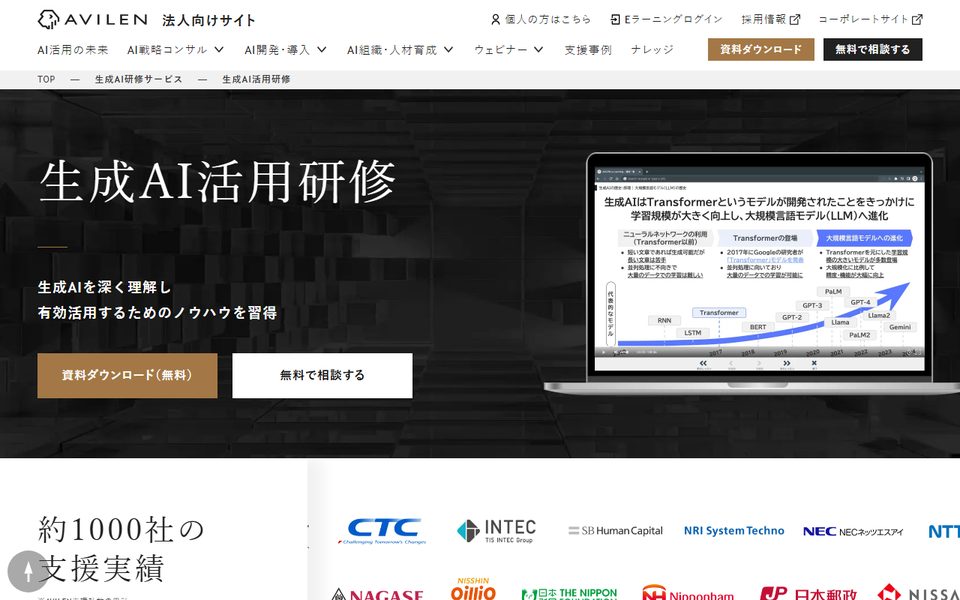Click the Nipponham logo
Image resolution: width=960 pixels, height=600 pixels.
688,593
